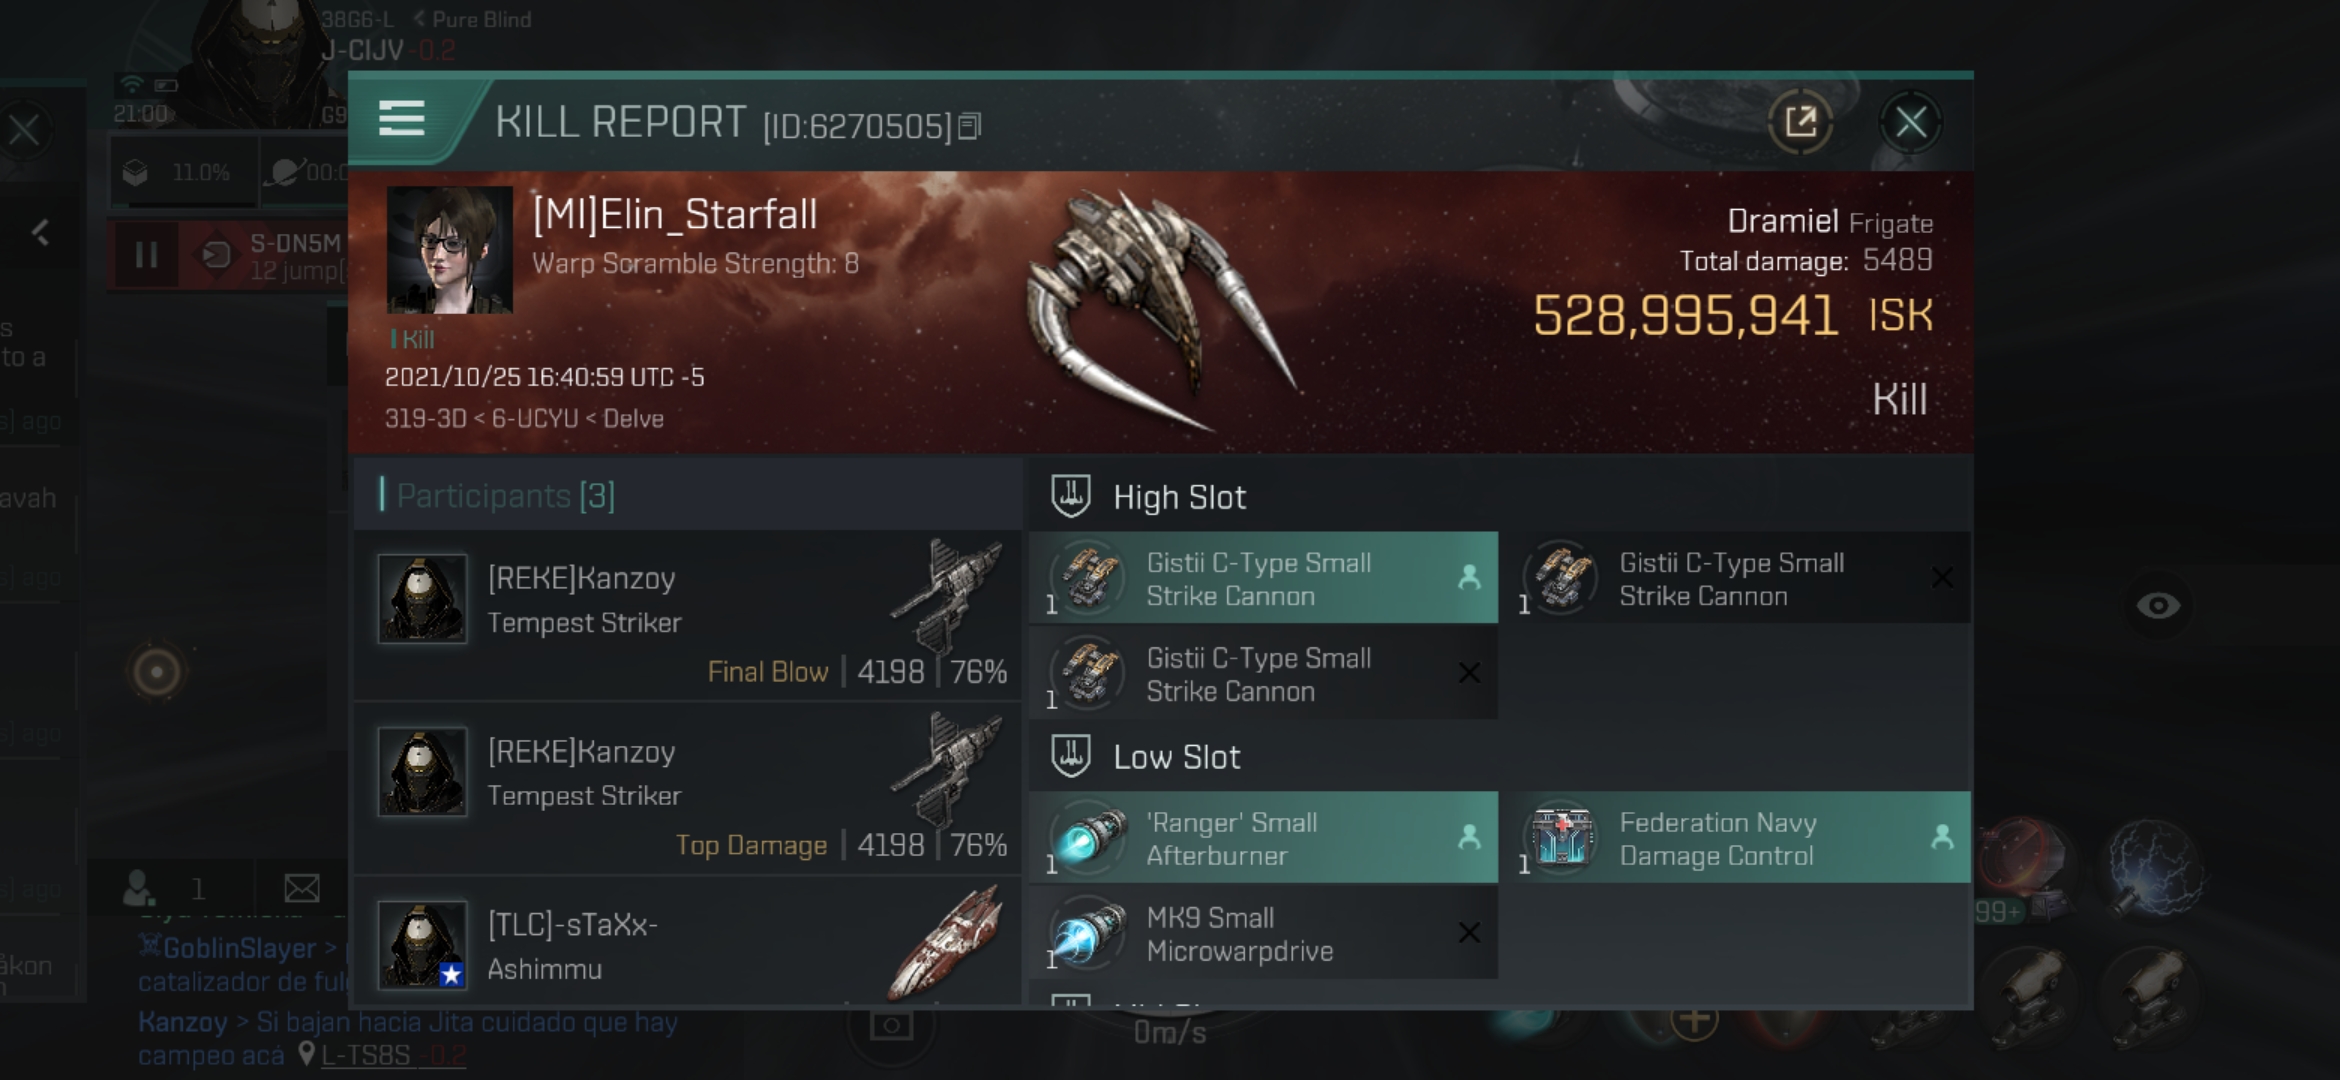Select -sTaXx- Ashimmu participant entry
The image size is (2340, 1080).
[688, 943]
